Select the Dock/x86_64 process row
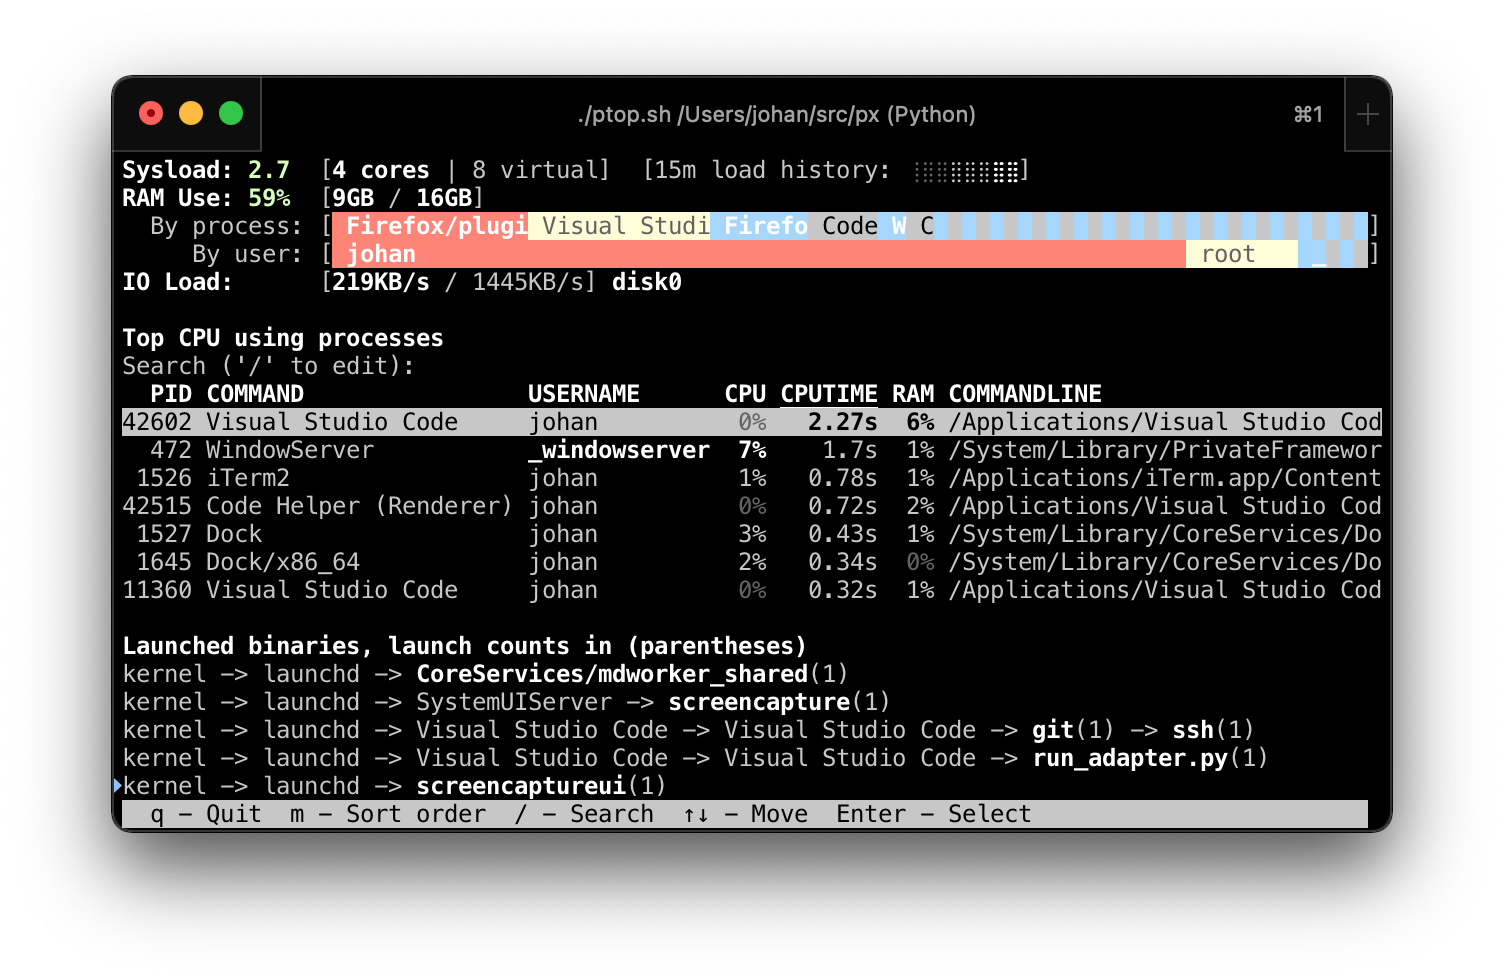This screenshot has height=980, width=1504. 751,562
